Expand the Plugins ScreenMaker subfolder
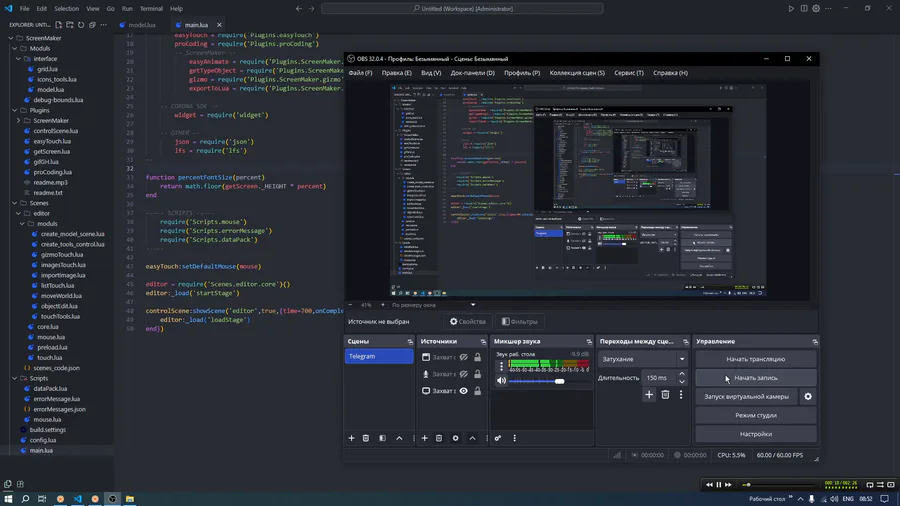 pos(19,120)
